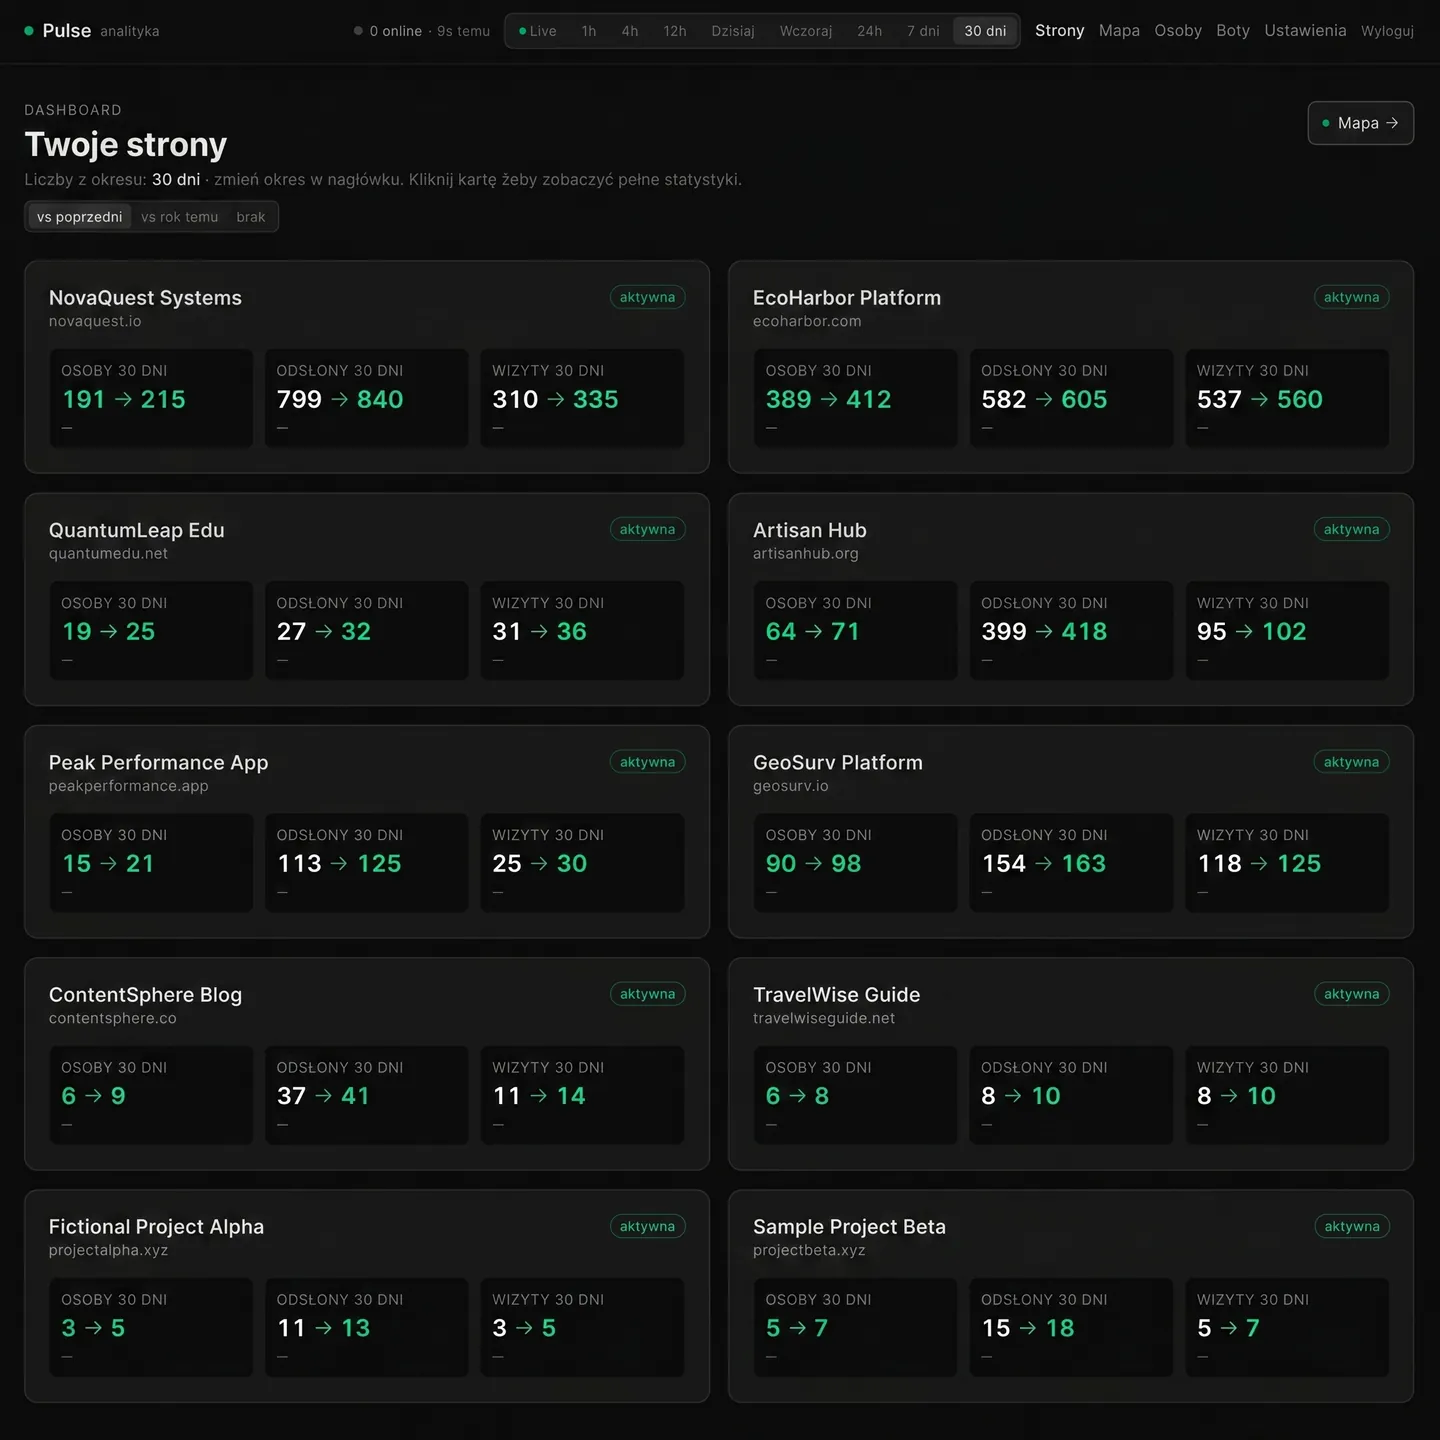The width and height of the screenshot is (1440, 1440).
Task: Open the ContentSphere Blog card title
Action: coord(146,995)
